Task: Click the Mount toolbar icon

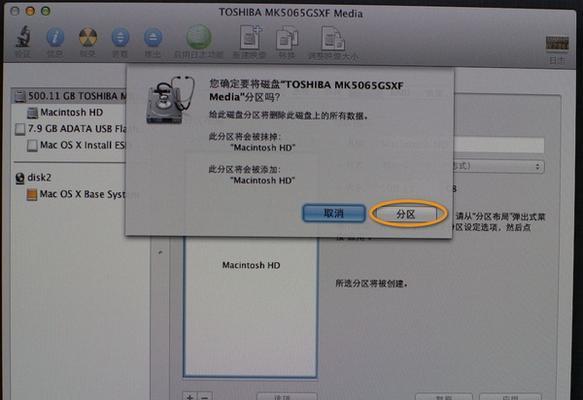Action: 120,37
